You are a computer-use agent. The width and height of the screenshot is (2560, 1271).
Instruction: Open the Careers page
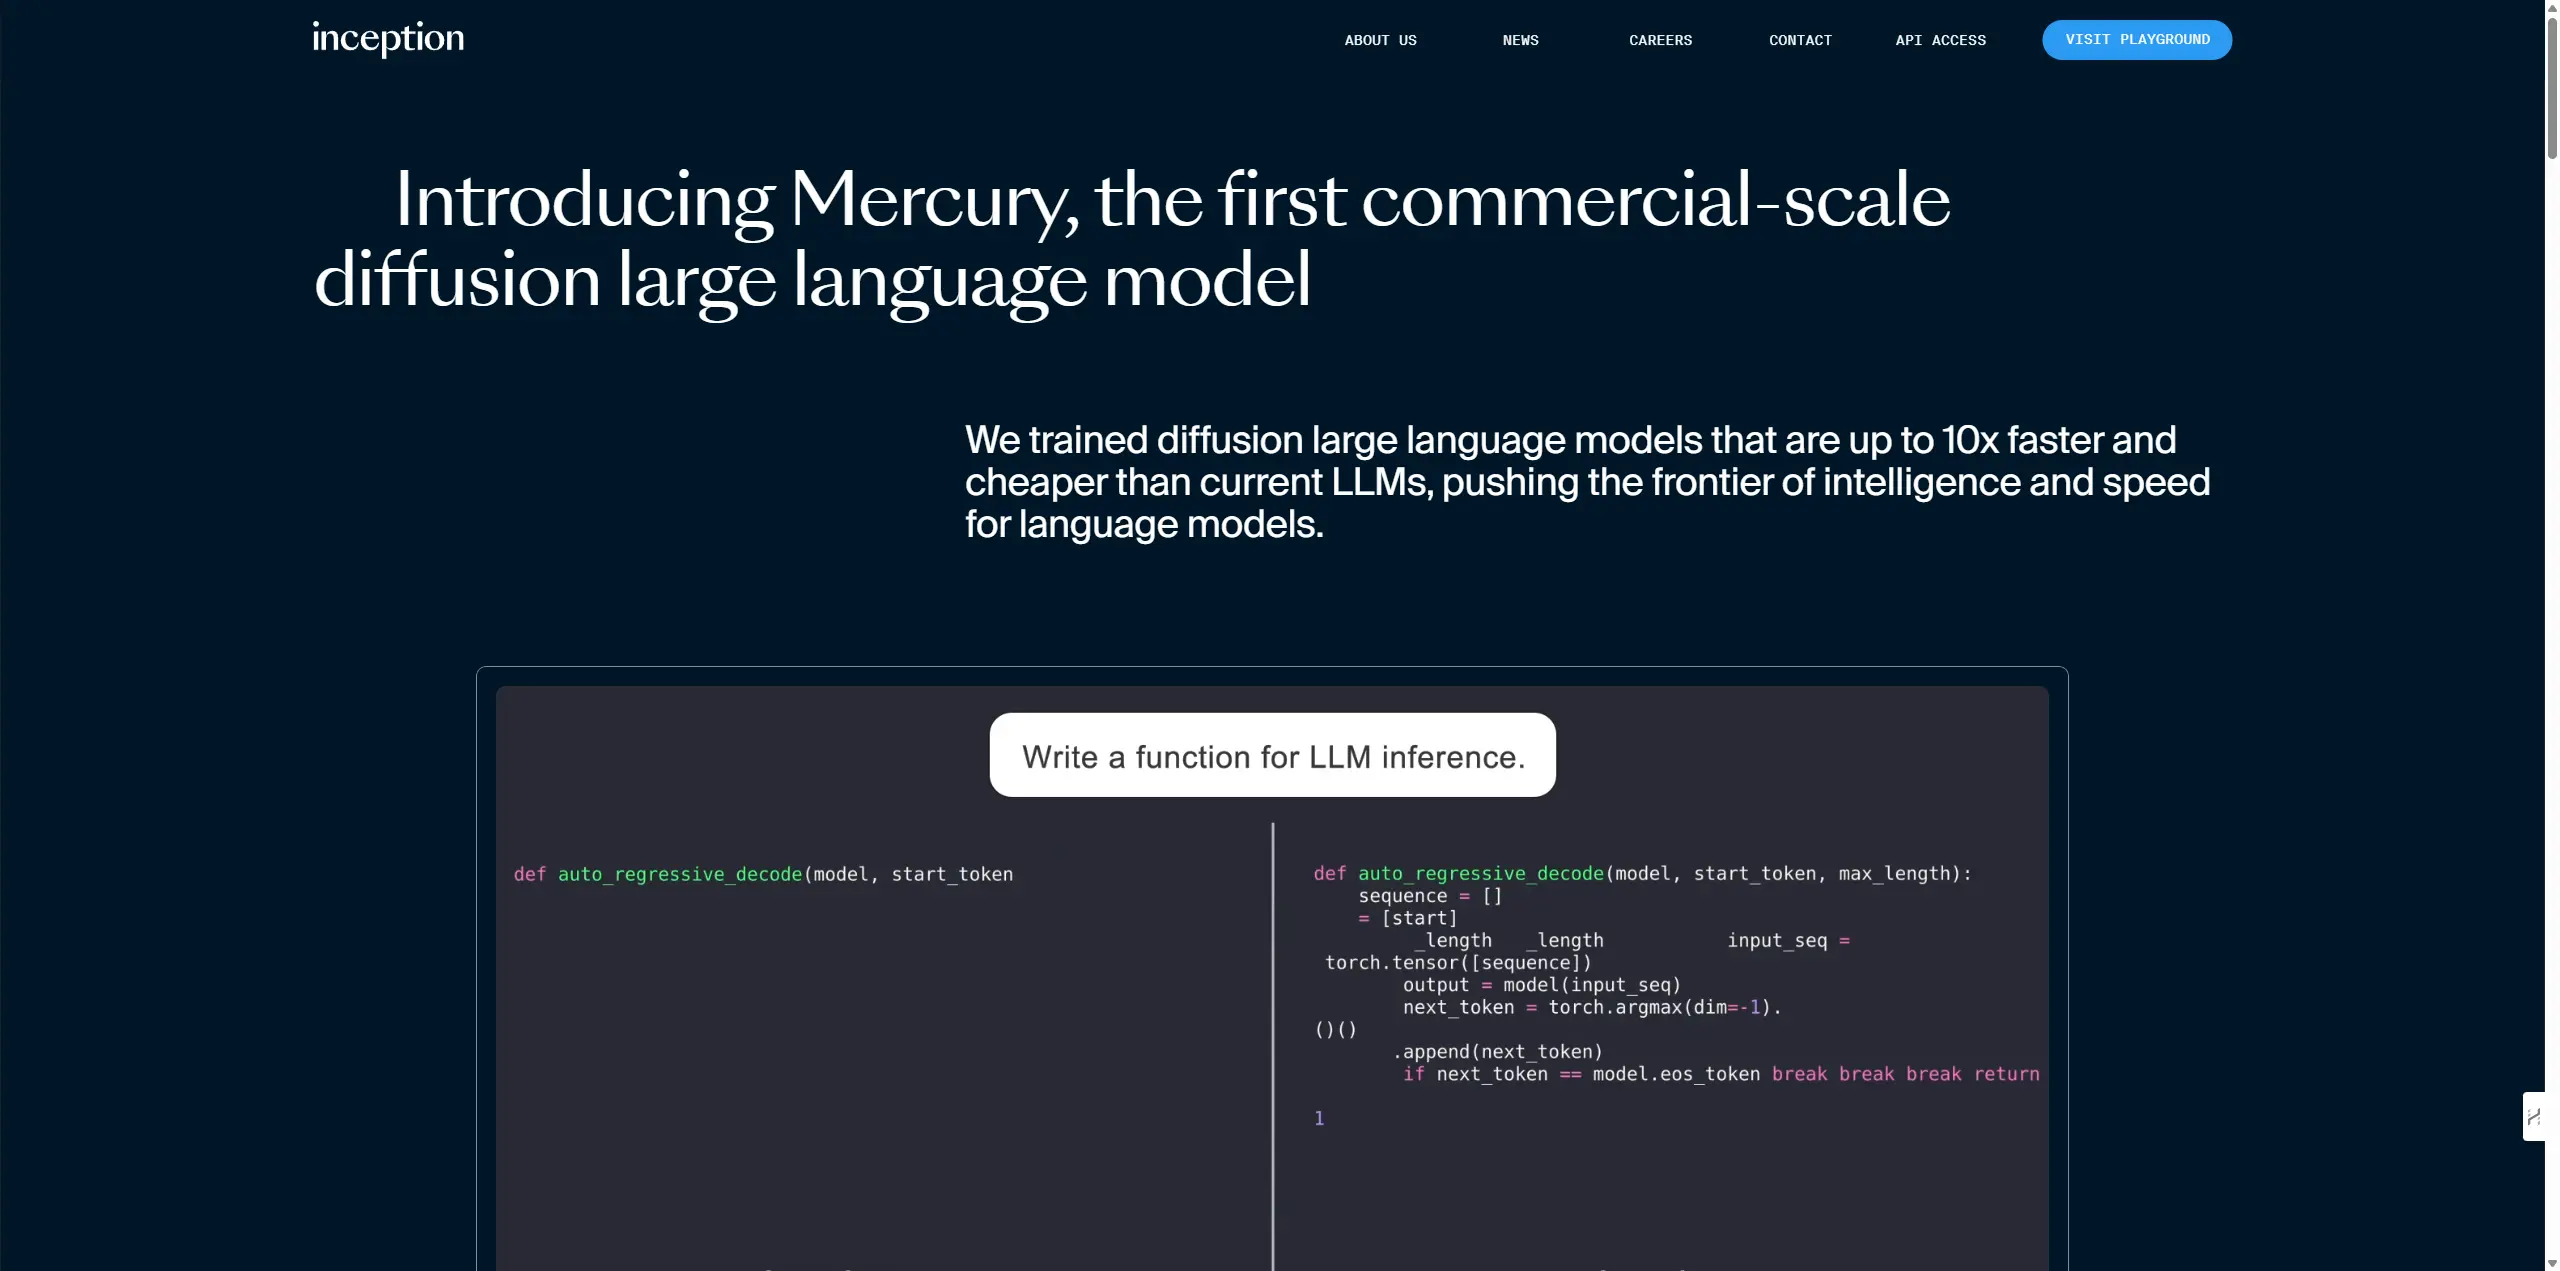pyautogui.click(x=1660, y=40)
